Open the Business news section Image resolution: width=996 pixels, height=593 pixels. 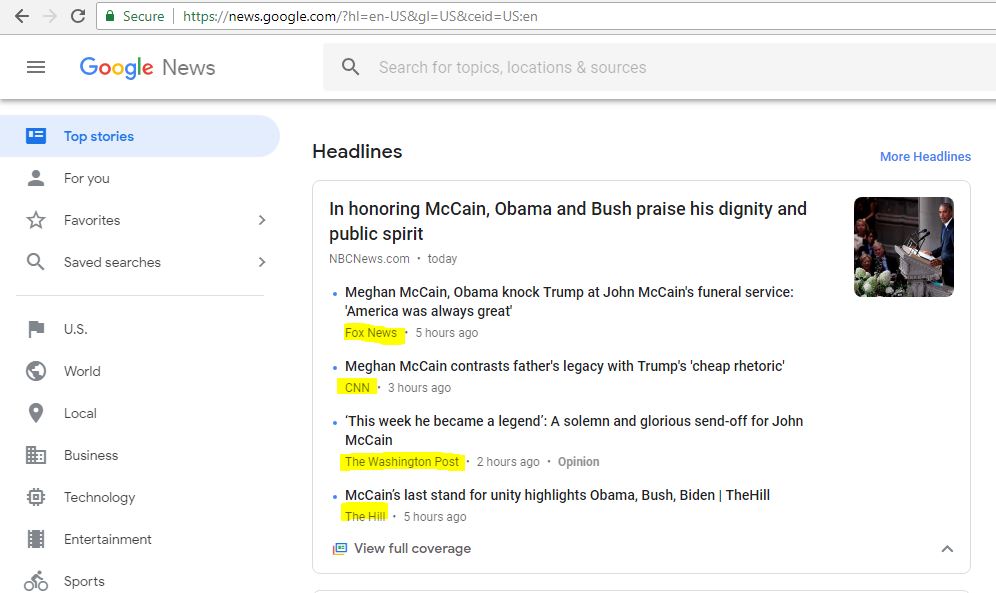click(x=91, y=455)
